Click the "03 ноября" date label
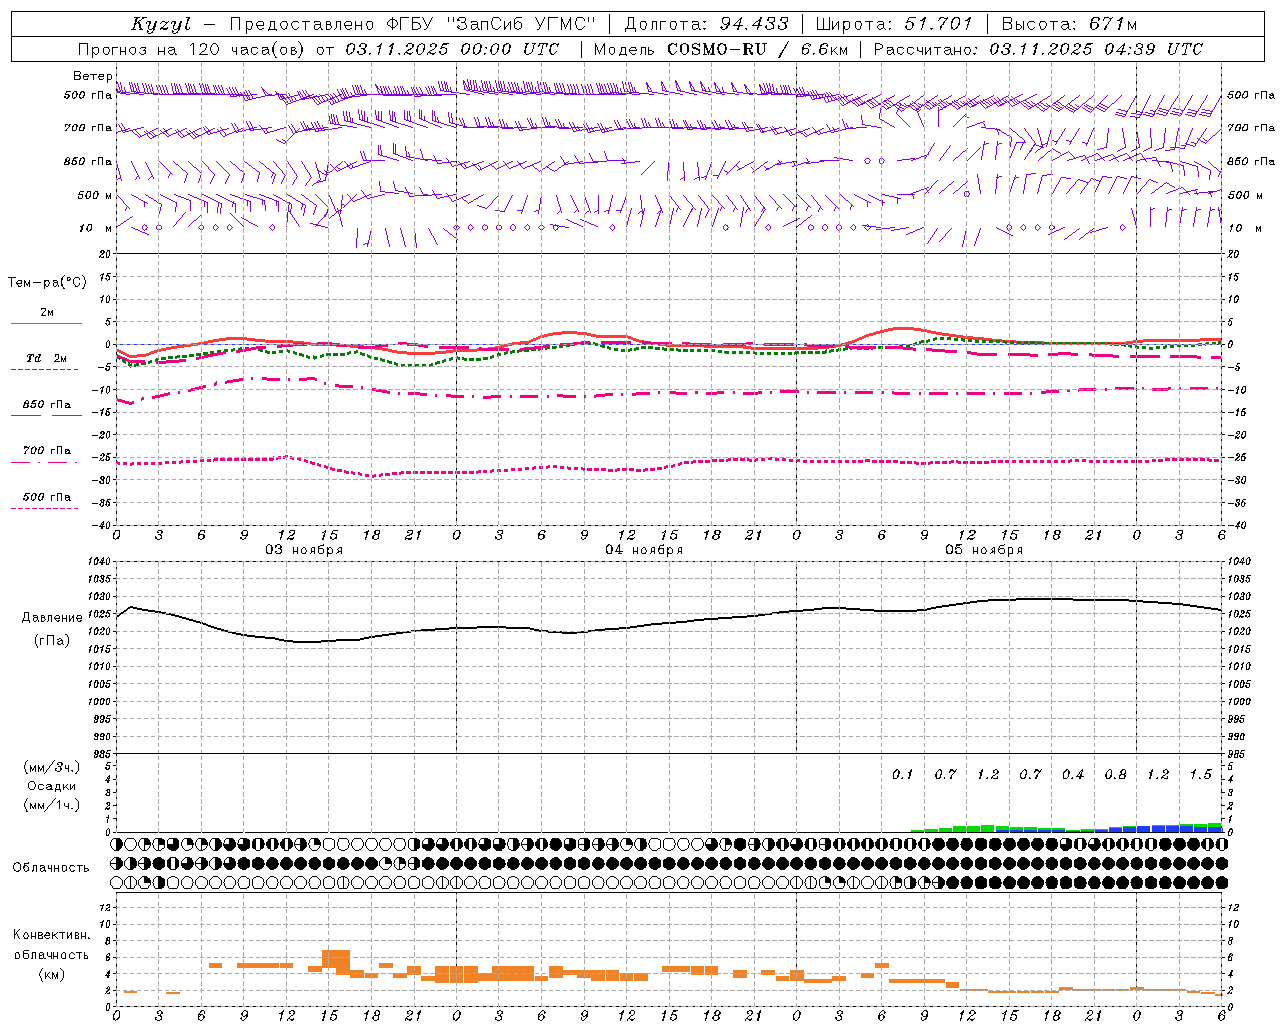 point(303,550)
